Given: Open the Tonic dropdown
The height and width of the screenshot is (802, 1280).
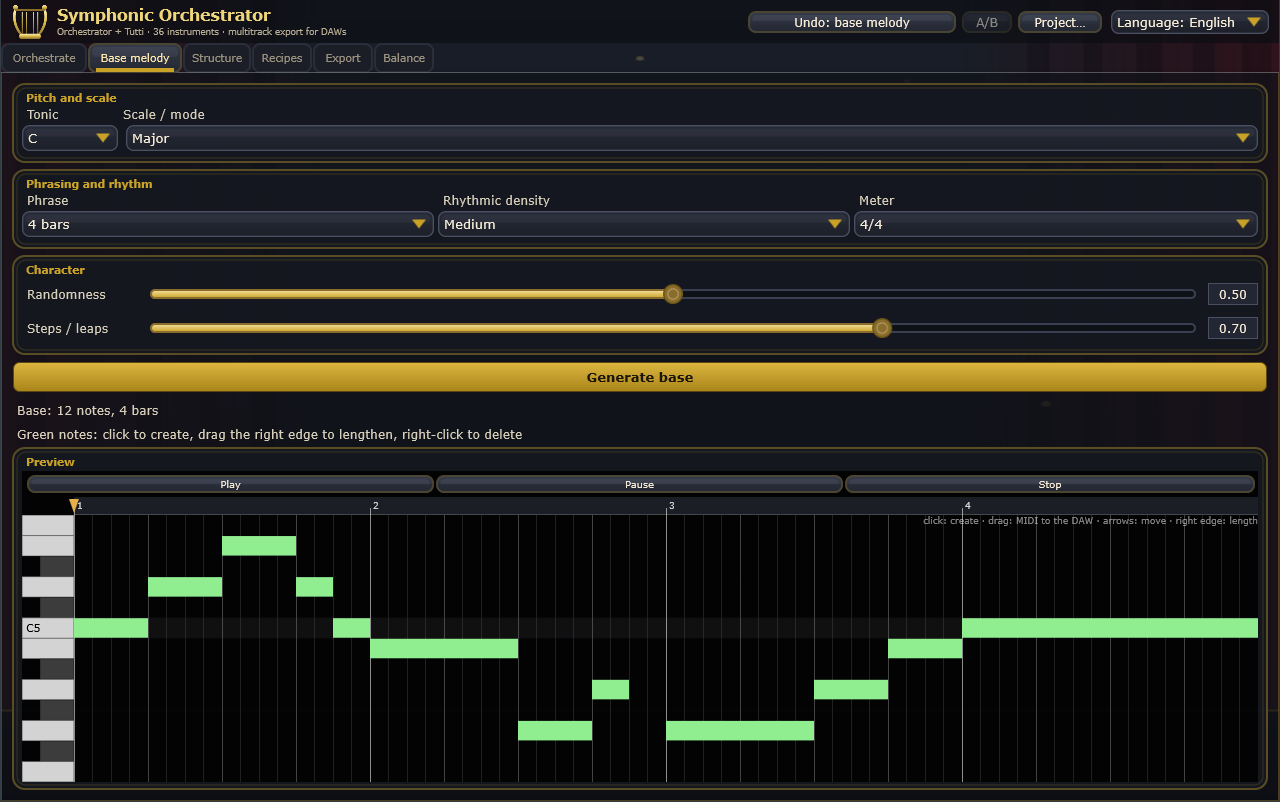Looking at the screenshot, I should (70, 139).
